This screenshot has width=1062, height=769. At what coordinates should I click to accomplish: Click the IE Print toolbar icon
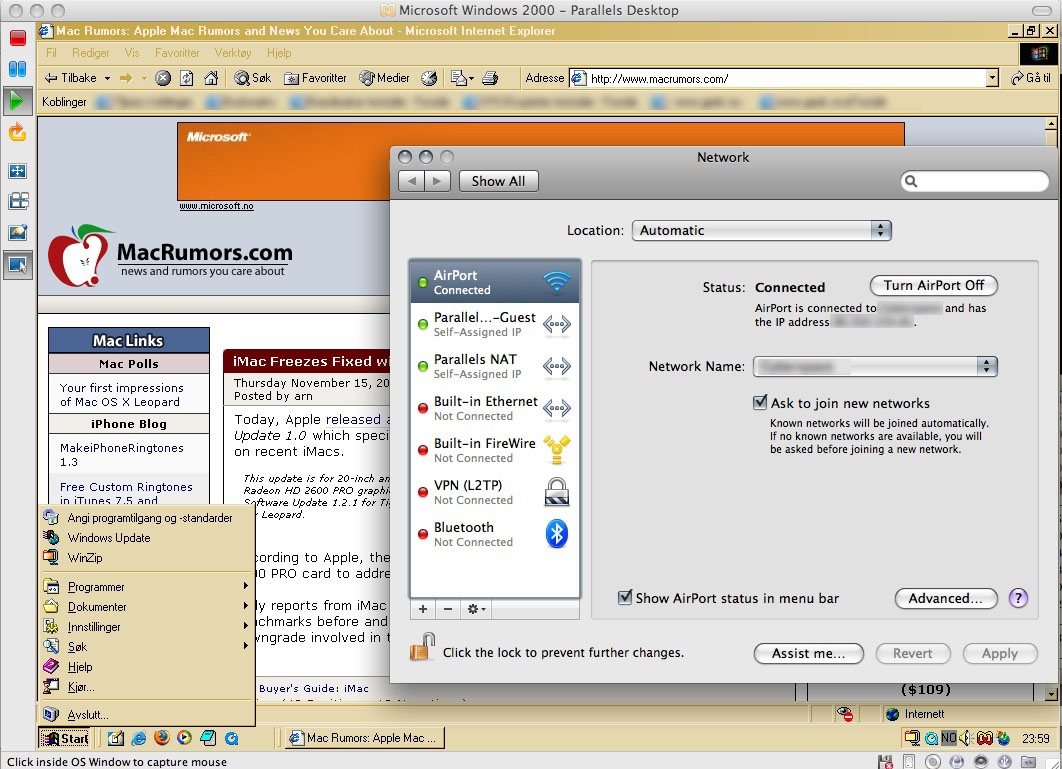click(490, 78)
